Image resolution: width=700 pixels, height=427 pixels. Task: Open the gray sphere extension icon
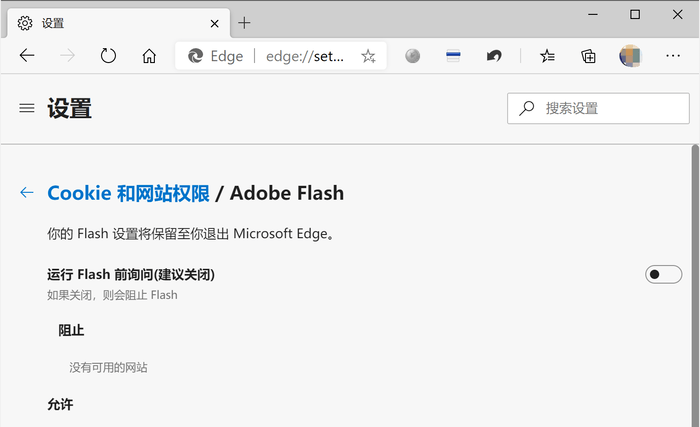pyautogui.click(x=412, y=56)
